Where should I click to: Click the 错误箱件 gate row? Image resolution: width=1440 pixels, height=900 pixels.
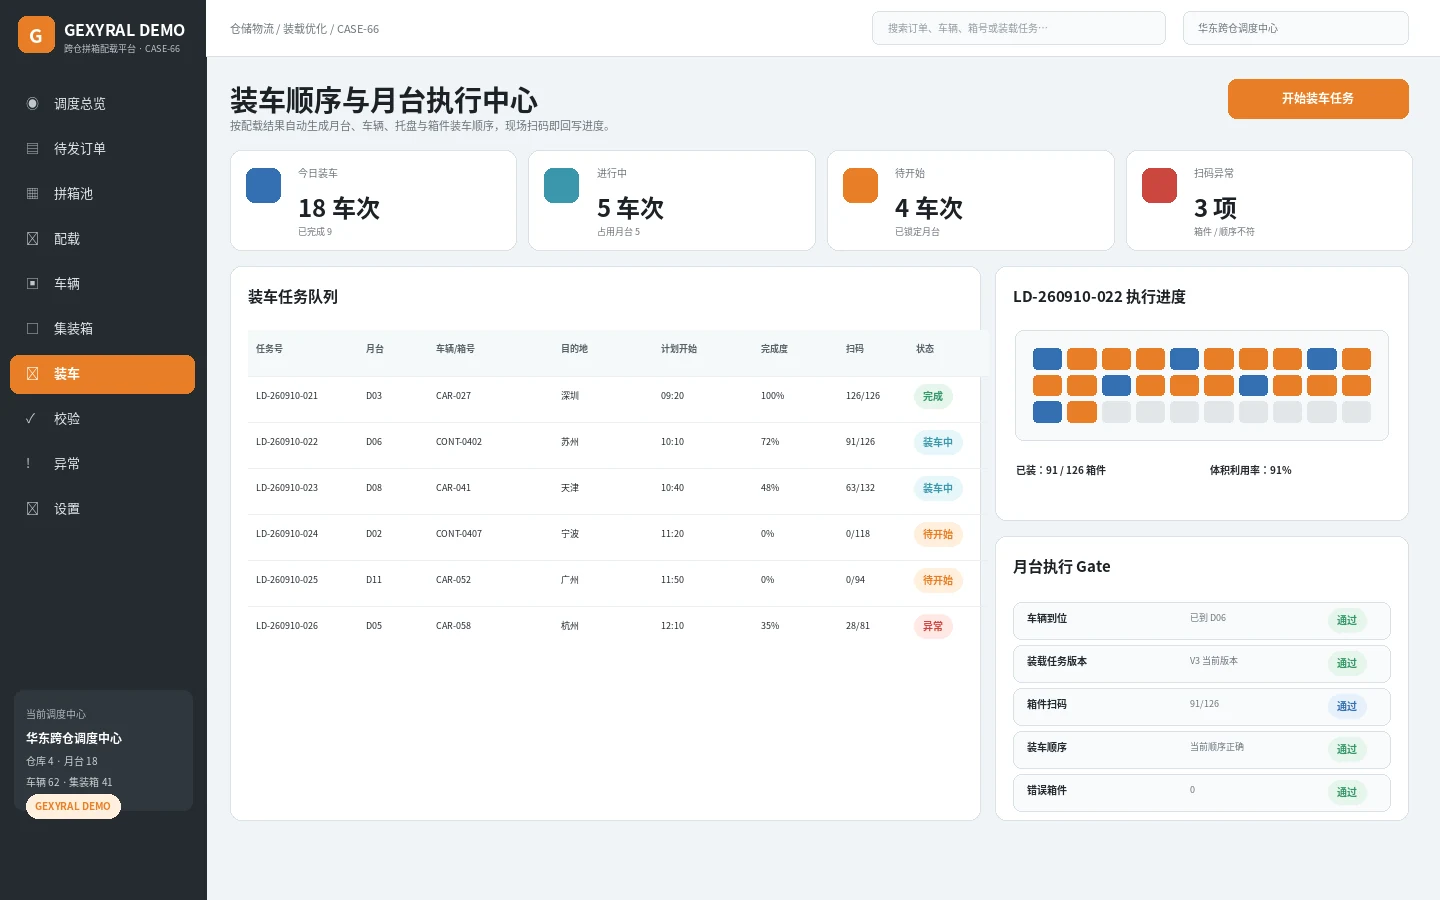tap(1202, 793)
